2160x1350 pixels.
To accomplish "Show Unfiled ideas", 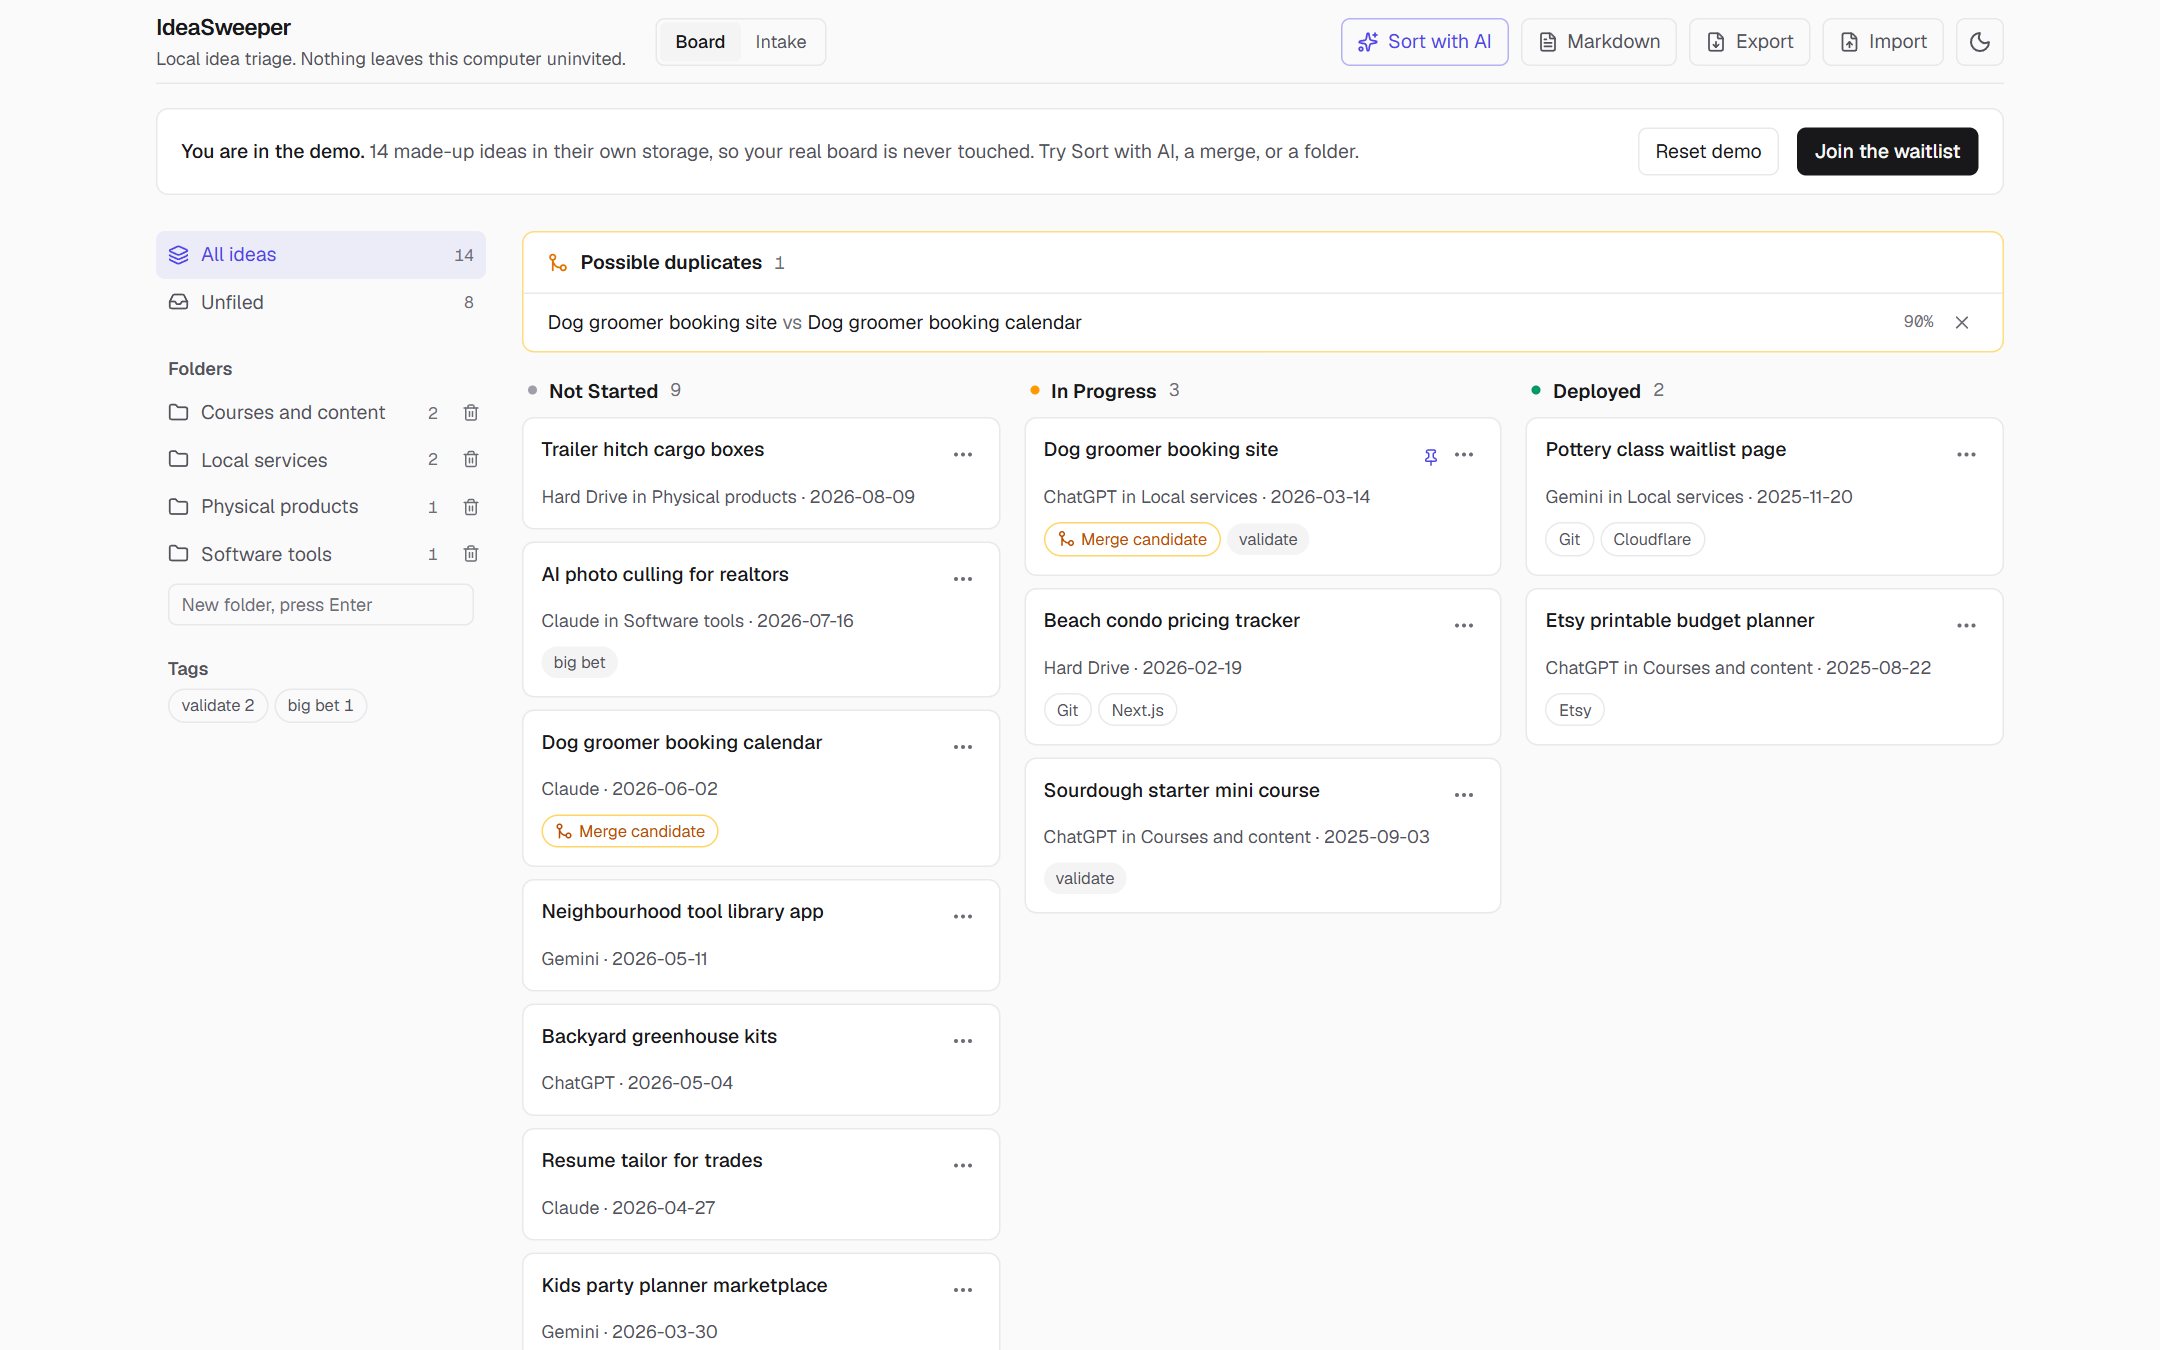I will point(321,302).
